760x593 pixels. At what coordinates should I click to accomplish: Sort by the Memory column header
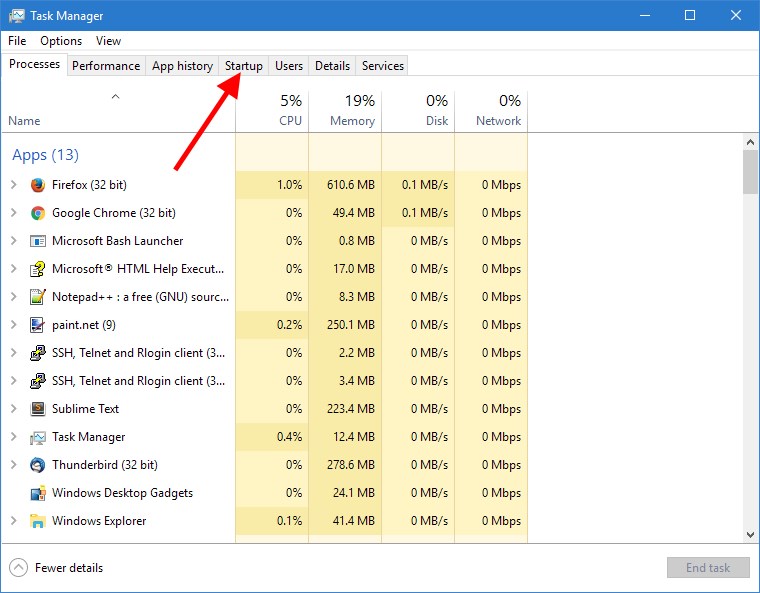345,112
